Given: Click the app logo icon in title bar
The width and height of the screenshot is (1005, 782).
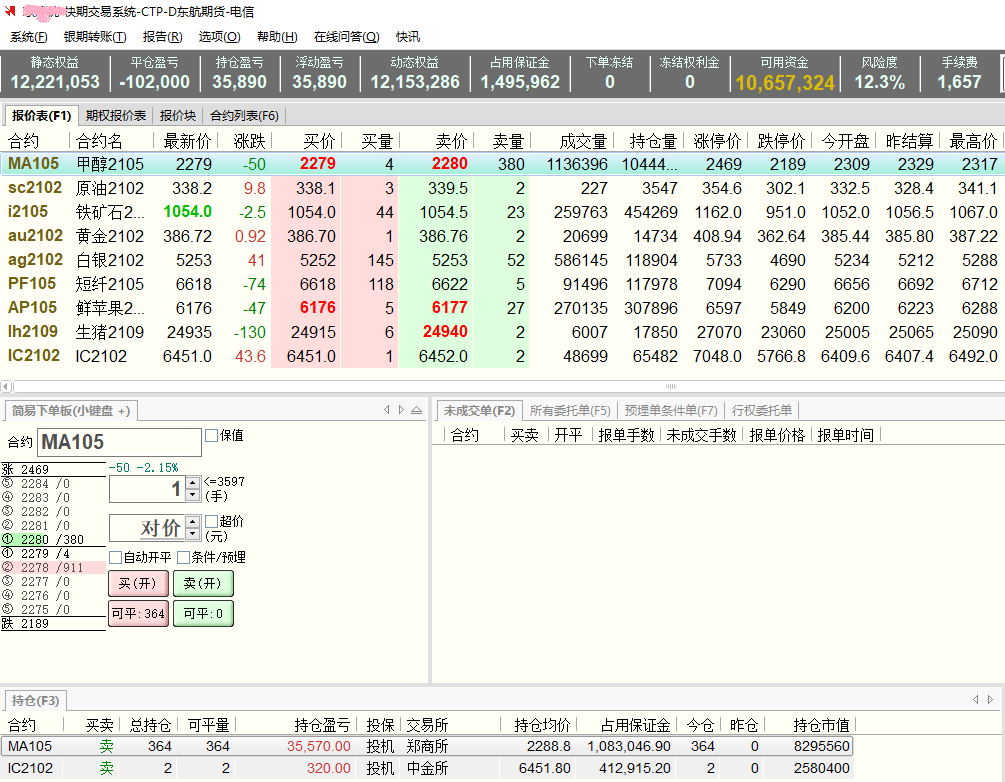Looking at the screenshot, I should click(x=11, y=12).
